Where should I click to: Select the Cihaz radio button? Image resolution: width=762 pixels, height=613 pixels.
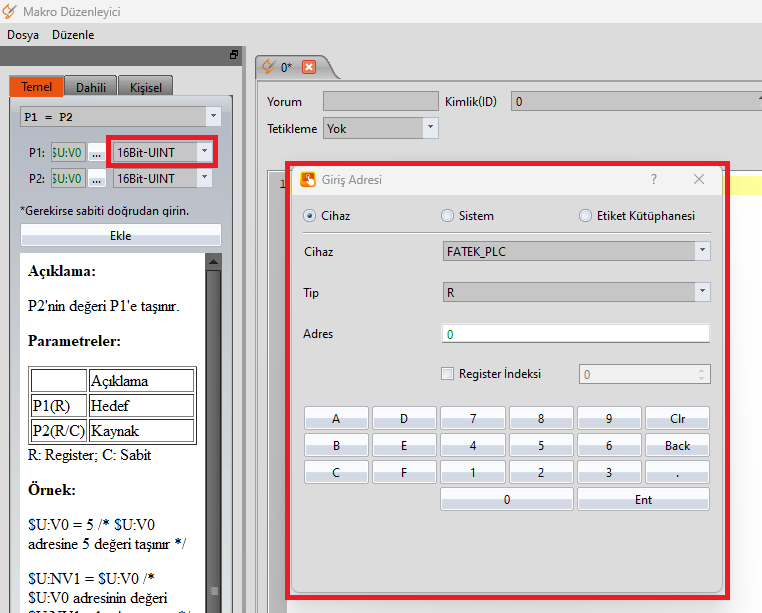coord(309,216)
